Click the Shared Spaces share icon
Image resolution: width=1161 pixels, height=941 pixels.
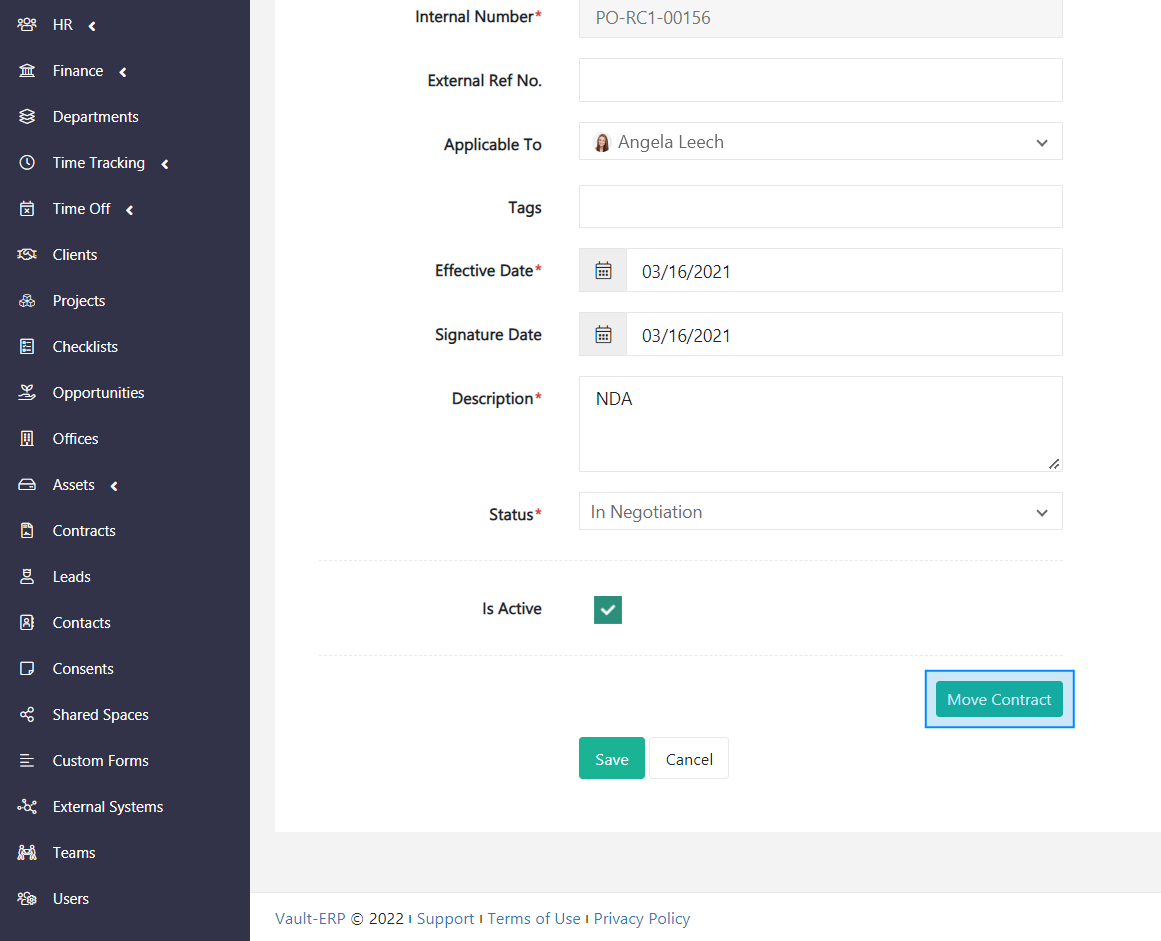pos(27,715)
